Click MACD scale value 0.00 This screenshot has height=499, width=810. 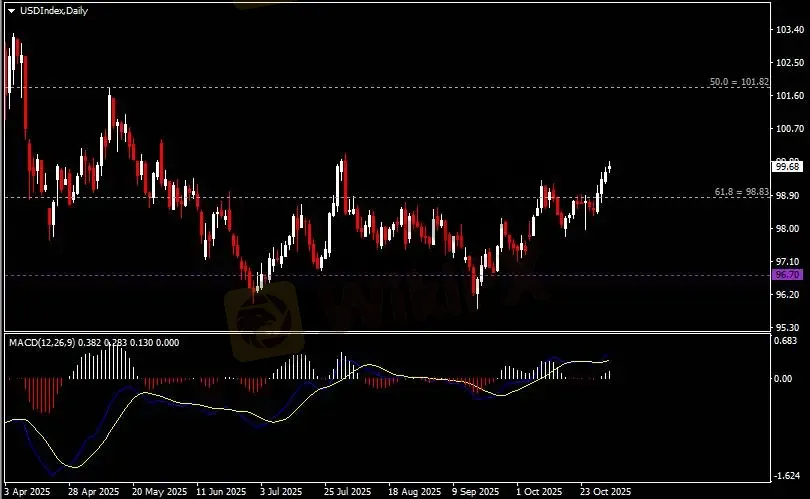pyautogui.click(x=784, y=379)
